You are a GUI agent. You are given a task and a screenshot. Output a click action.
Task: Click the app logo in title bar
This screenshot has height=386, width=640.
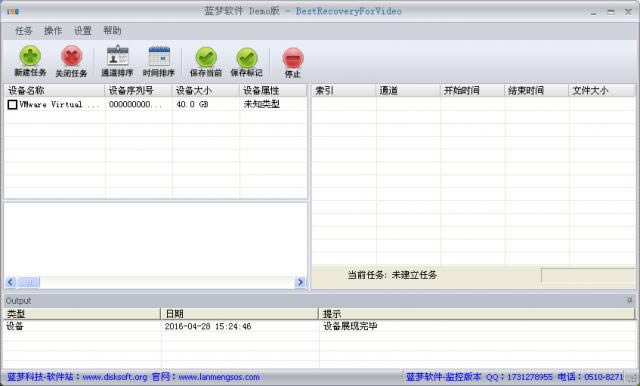click(13, 11)
